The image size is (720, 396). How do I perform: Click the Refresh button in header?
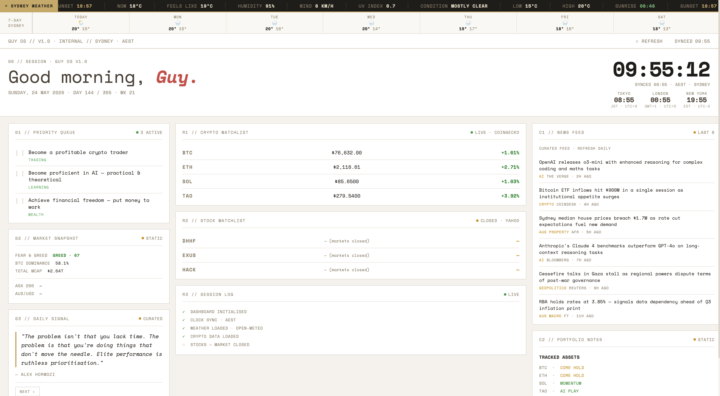[649, 41]
